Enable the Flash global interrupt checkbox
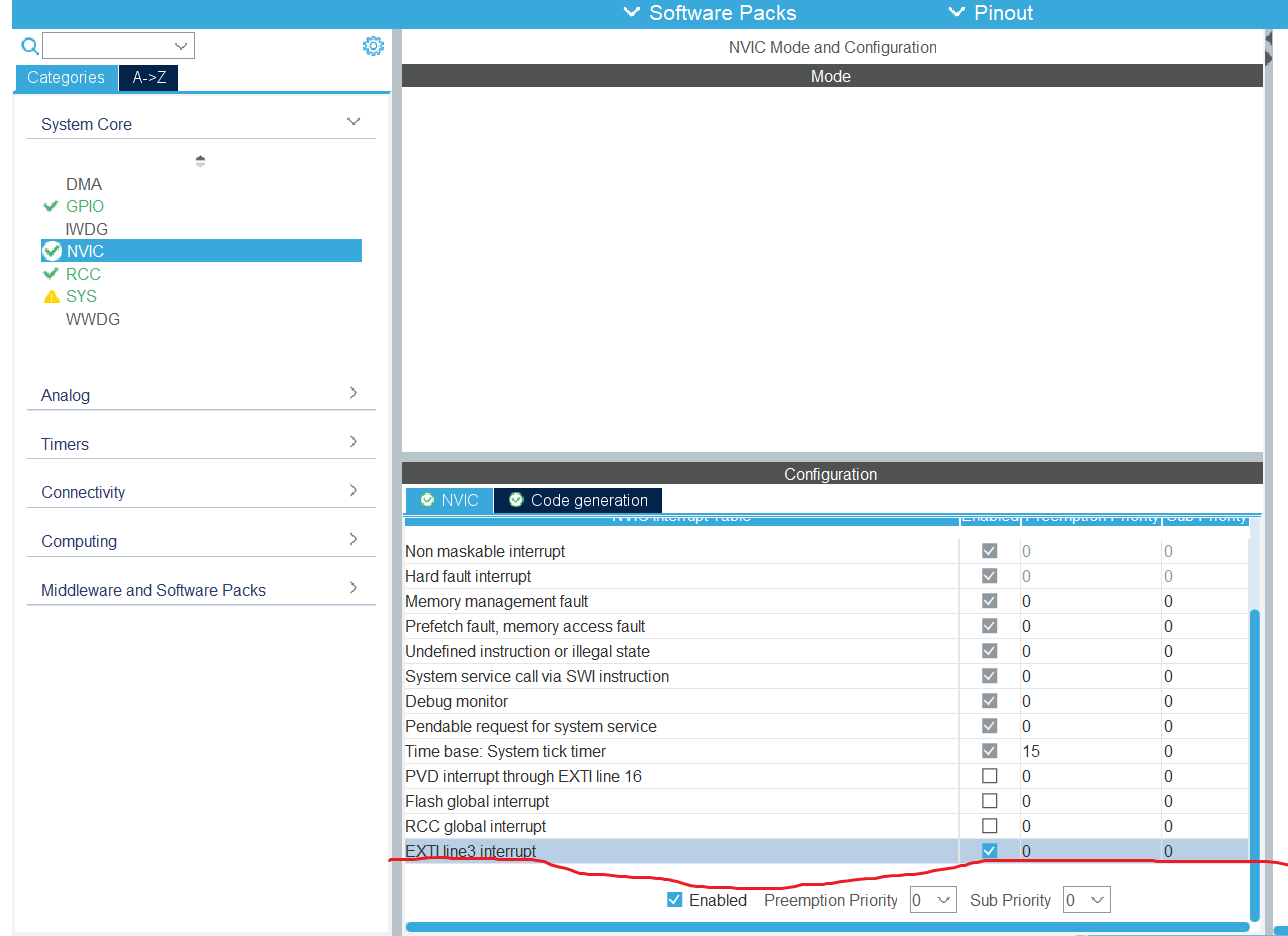 (x=990, y=801)
